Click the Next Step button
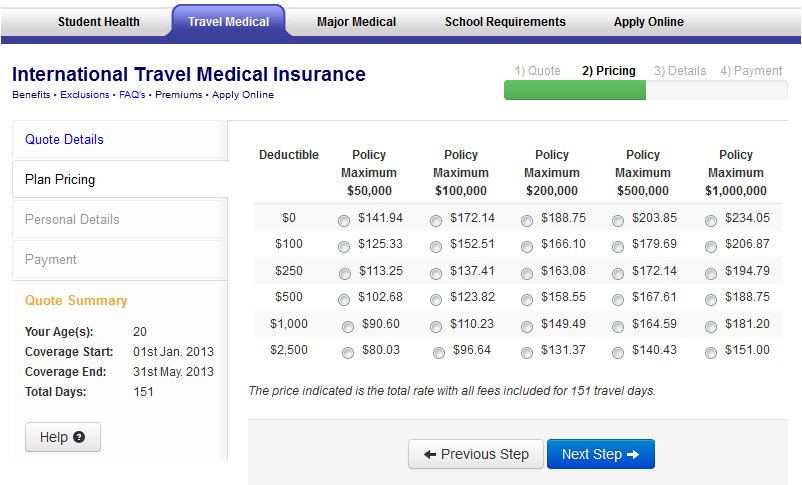 tap(600, 454)
